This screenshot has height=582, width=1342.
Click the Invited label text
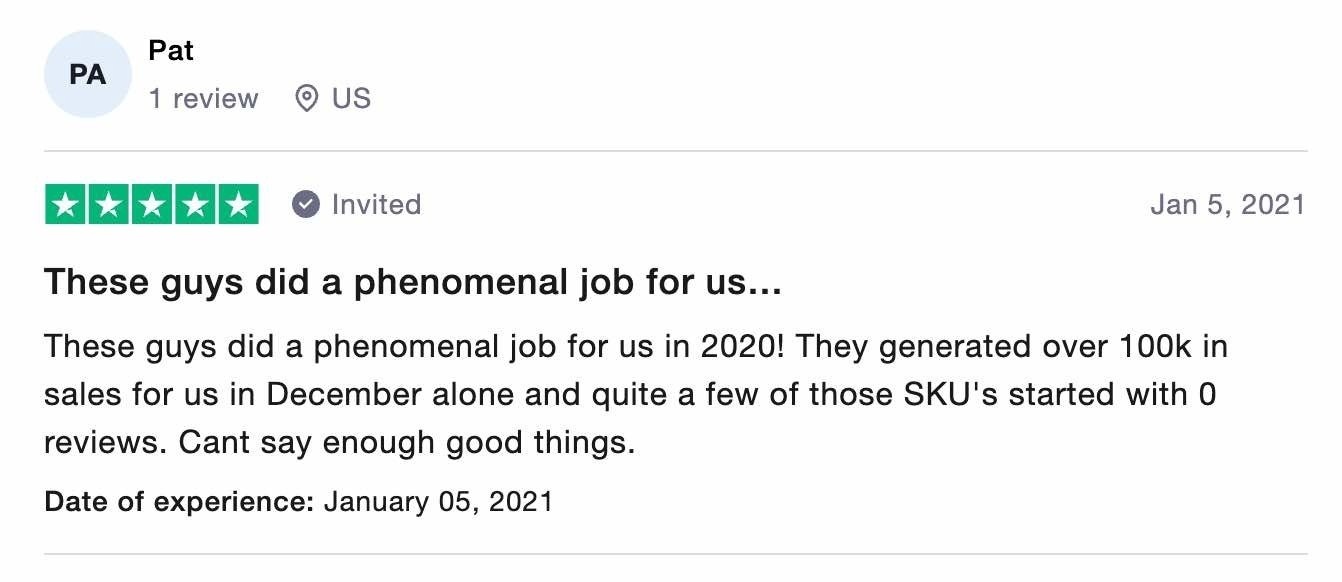point(376,204)
